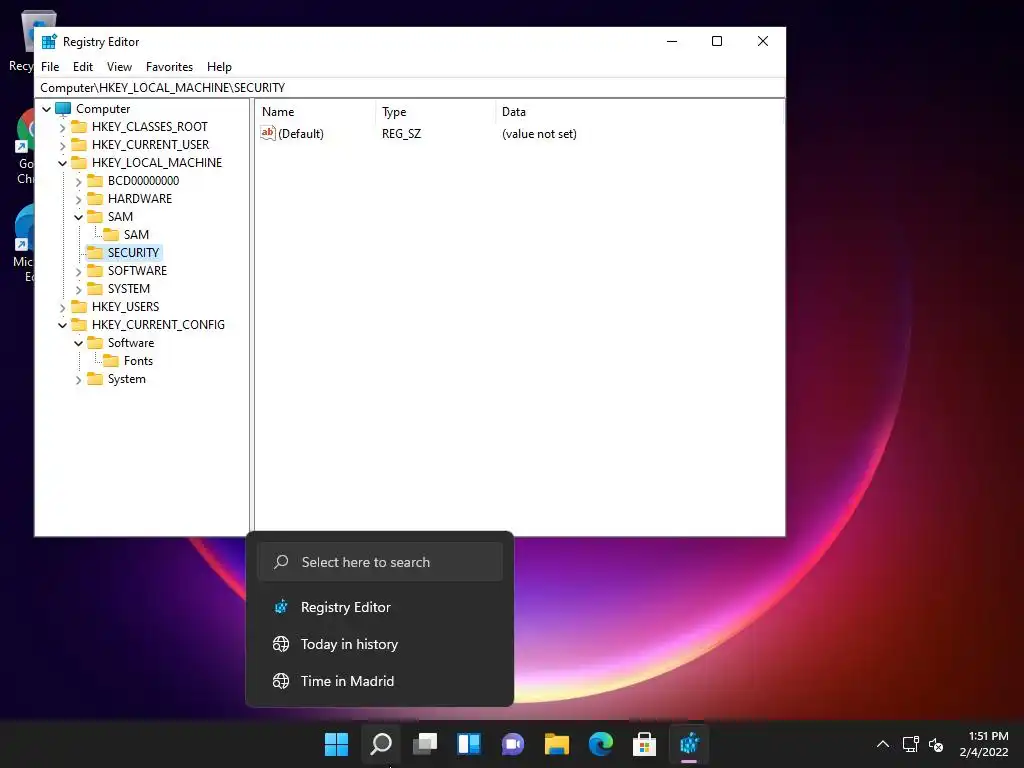The height and width of the screenshot is (768, 1024).
Task: Click the (Default) string value icon
Action: pyautogui.click(x=268, y=133)
